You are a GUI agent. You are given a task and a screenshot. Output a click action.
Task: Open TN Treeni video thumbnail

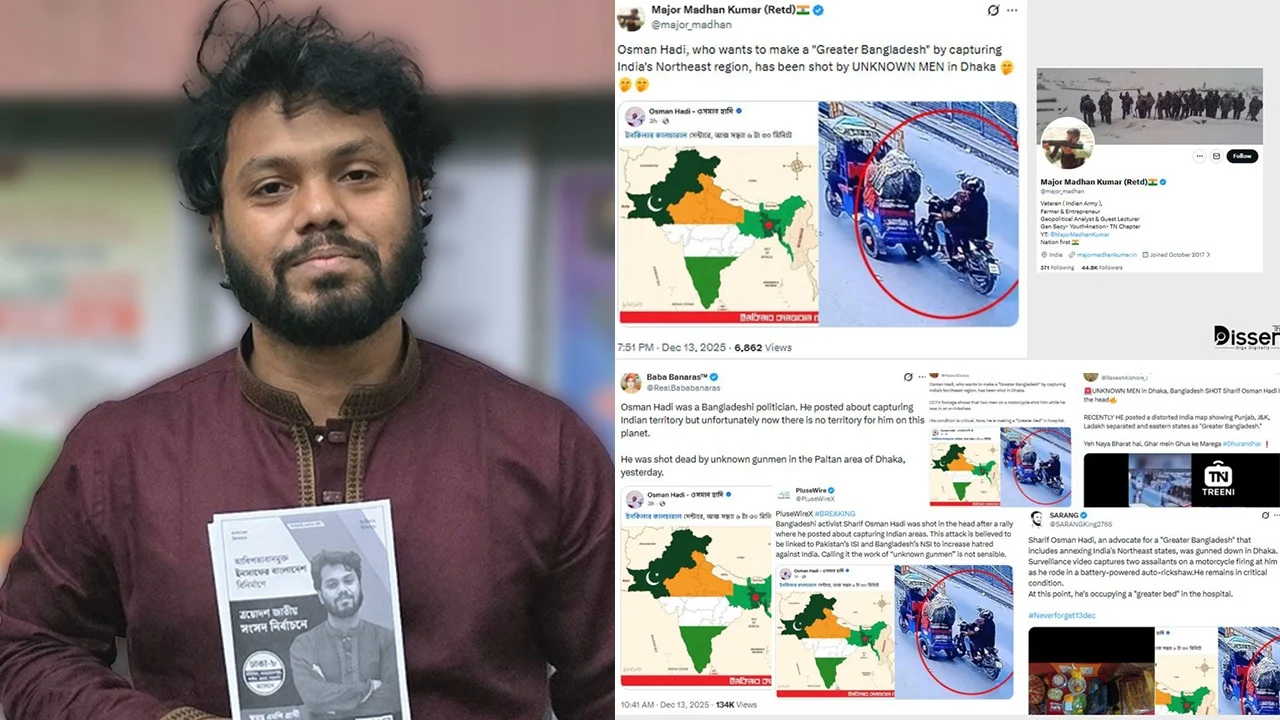click(x=1181, y=480)
